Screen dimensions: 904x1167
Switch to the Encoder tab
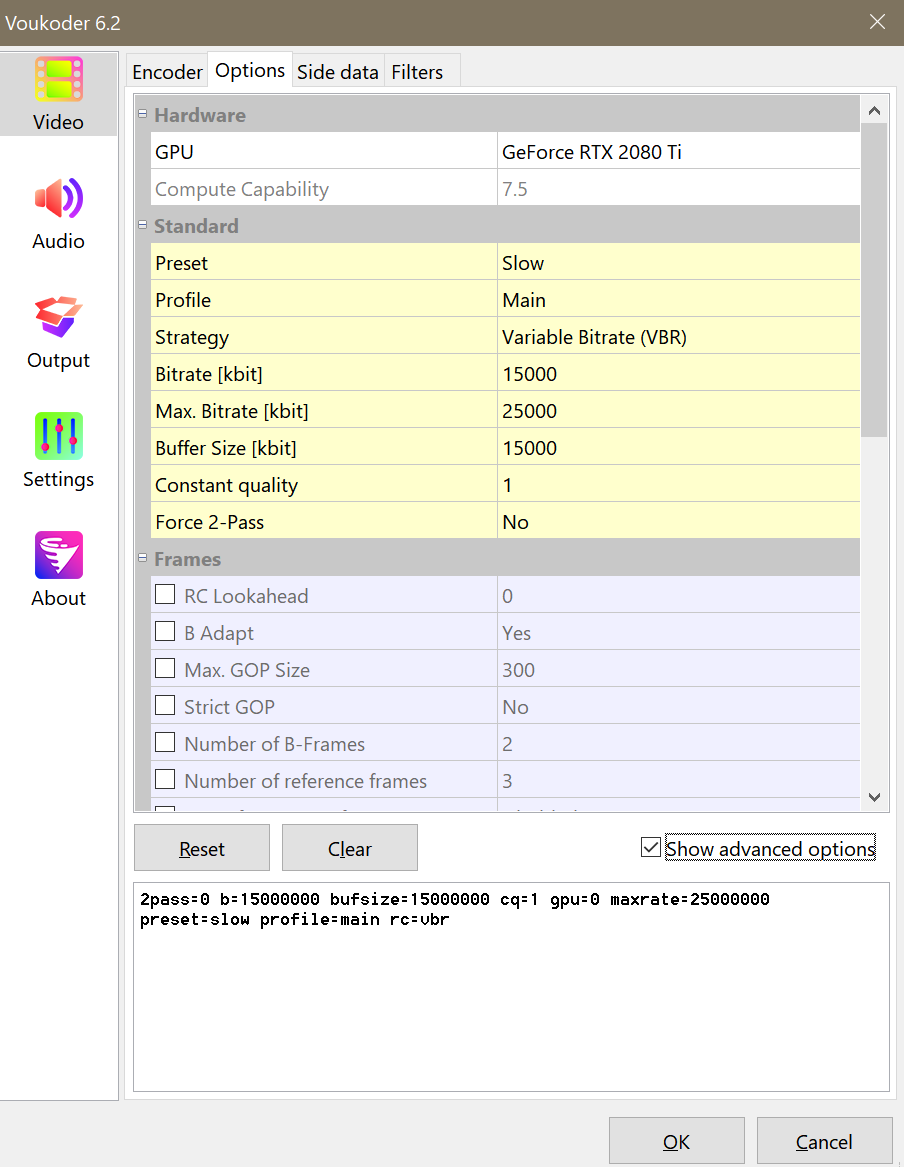[x=167, y=72]
